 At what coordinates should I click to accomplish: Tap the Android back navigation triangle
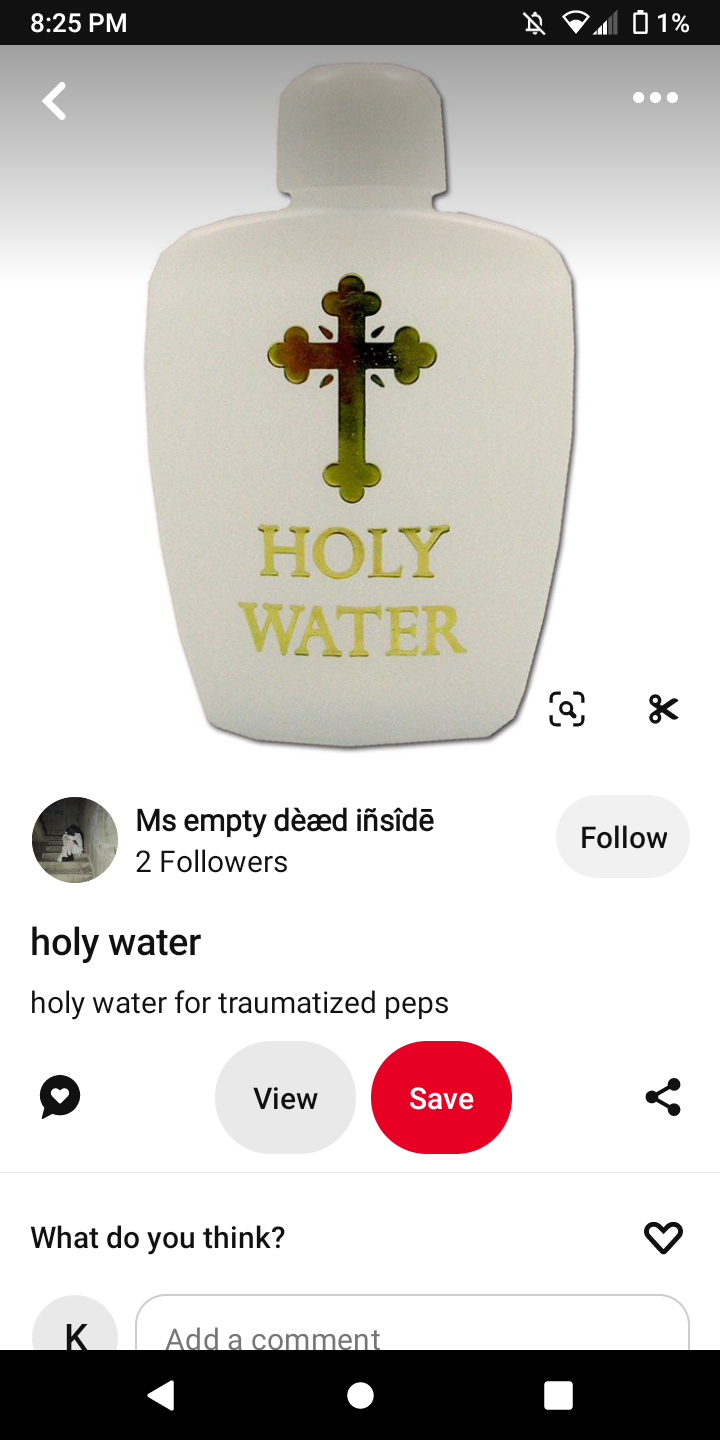click(x=162, y=1395)
